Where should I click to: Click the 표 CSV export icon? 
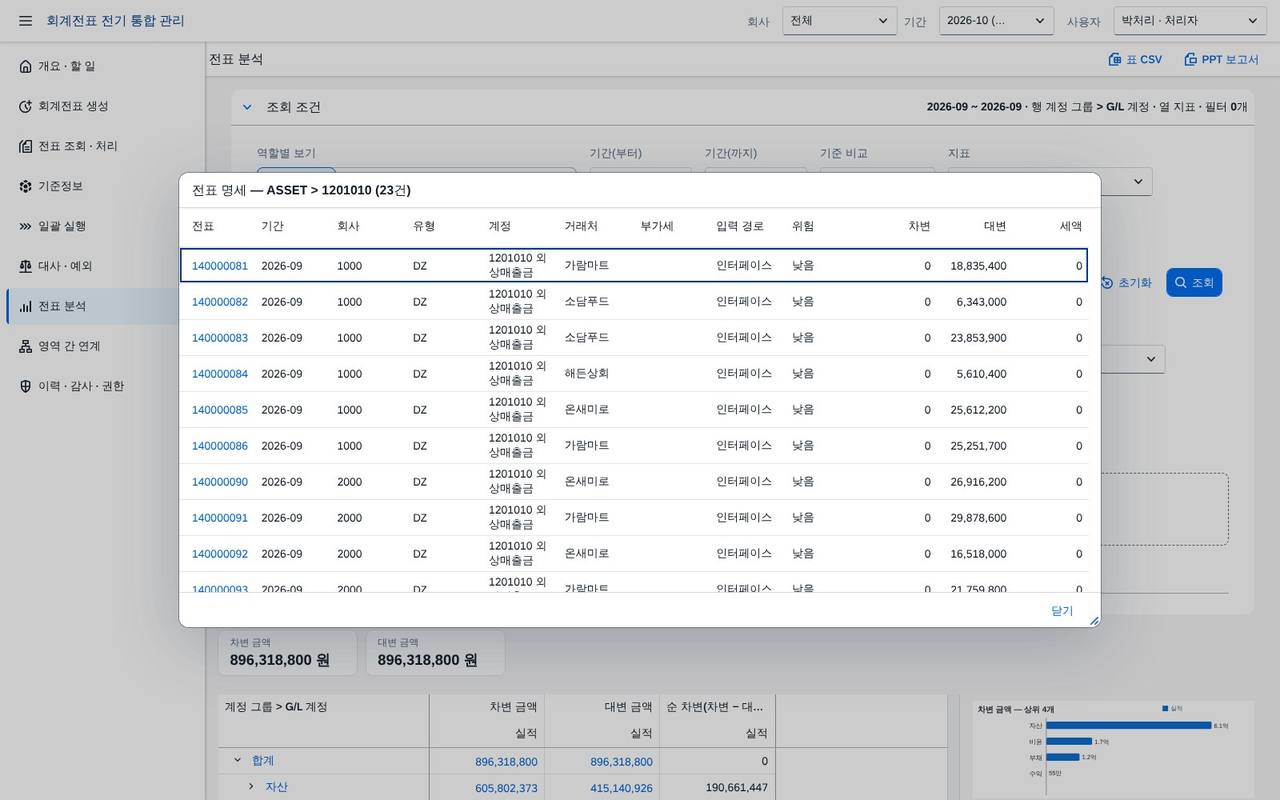tap(1115, 60)
